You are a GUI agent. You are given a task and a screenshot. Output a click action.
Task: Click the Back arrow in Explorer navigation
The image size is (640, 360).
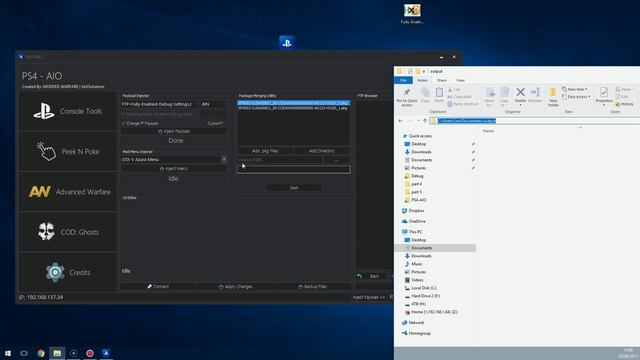(x=400, y=121)
